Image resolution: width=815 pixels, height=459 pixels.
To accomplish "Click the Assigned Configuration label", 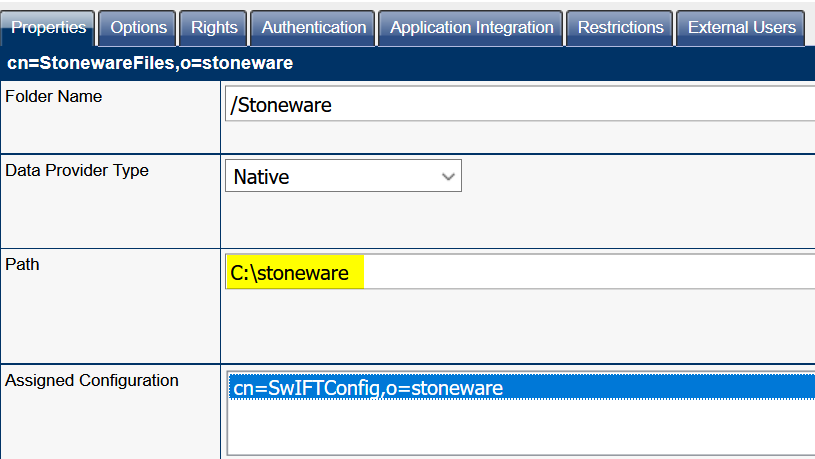I will [x=91, y=381].
